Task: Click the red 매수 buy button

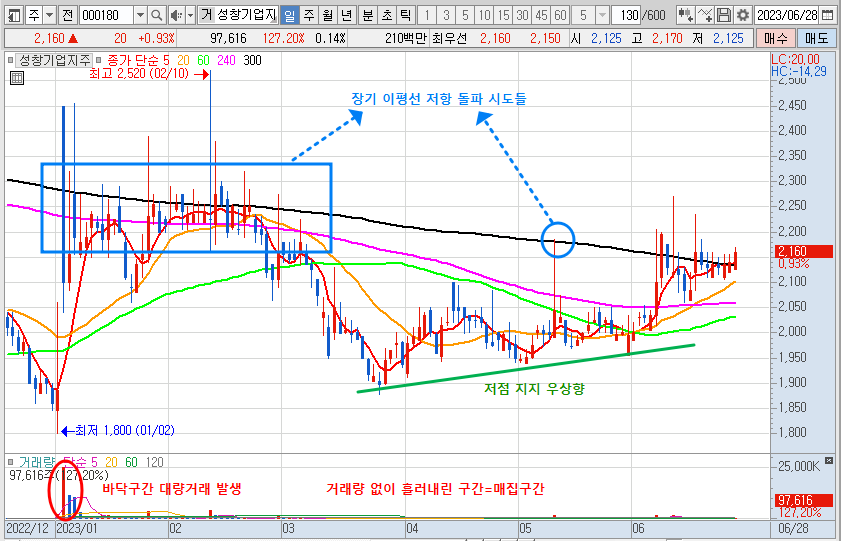Action: tap(775, 38)
